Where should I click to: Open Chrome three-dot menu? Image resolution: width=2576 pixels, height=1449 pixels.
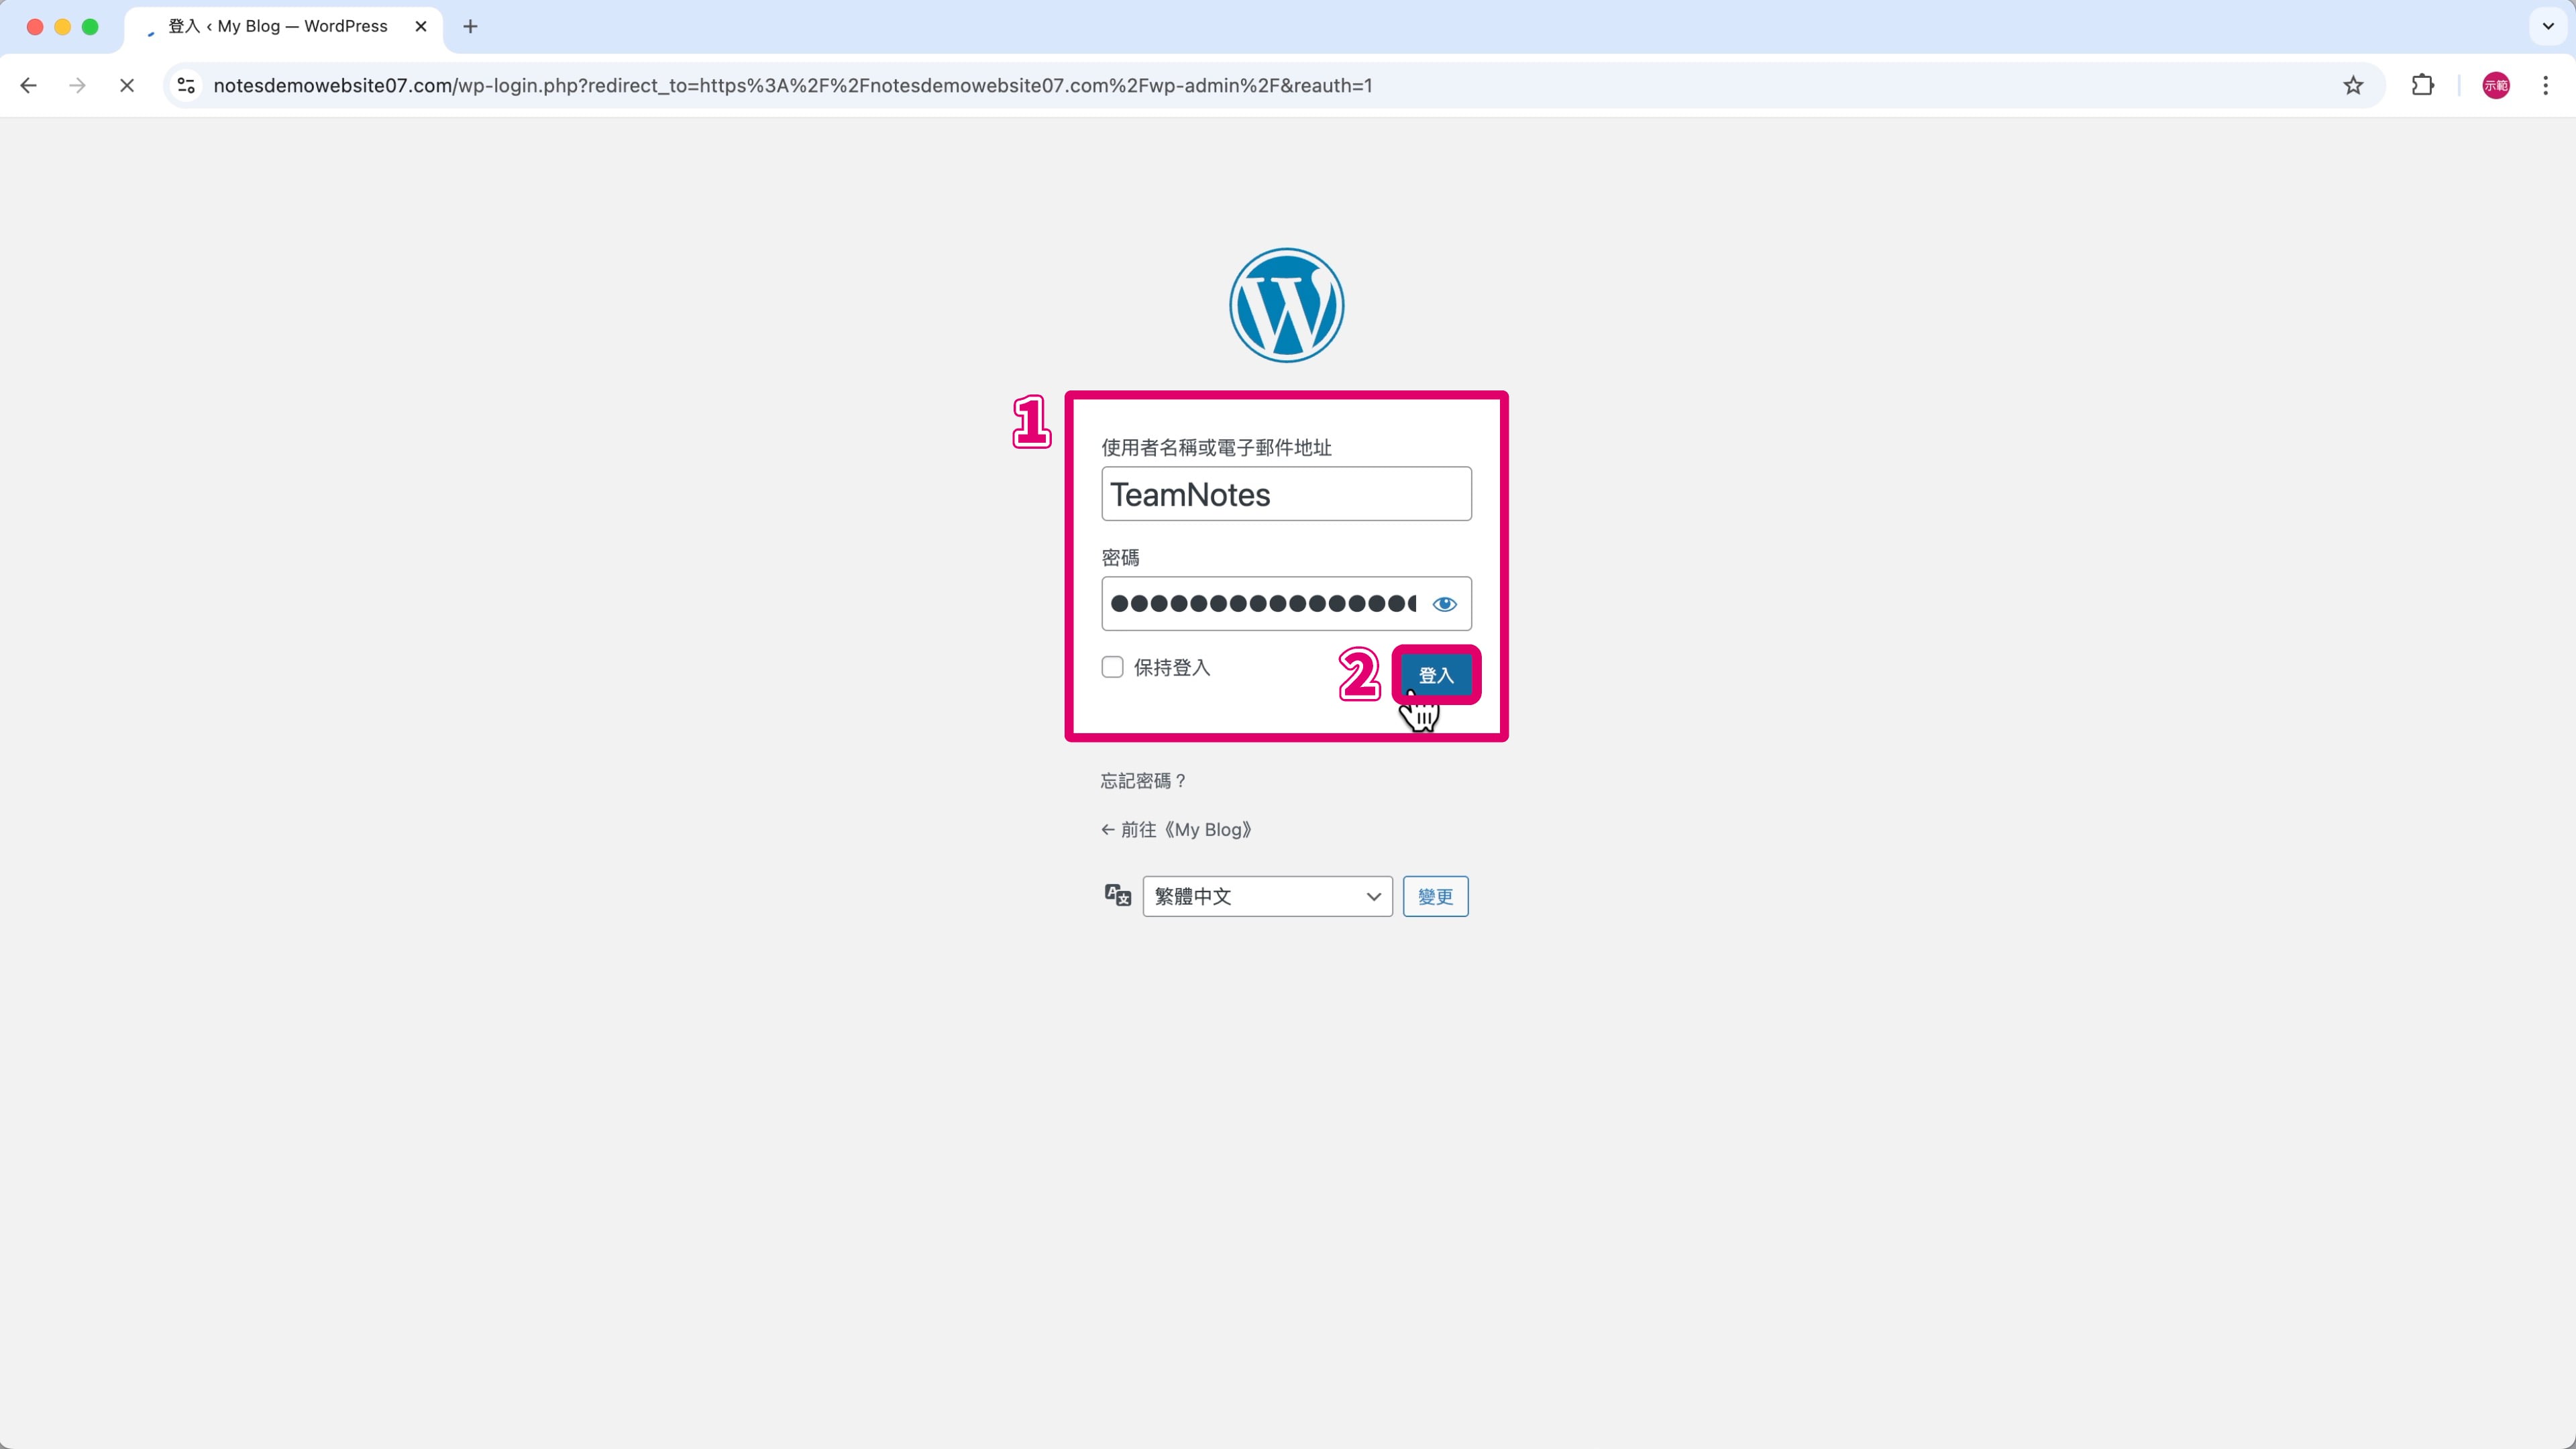click(x=2545, y=86)
